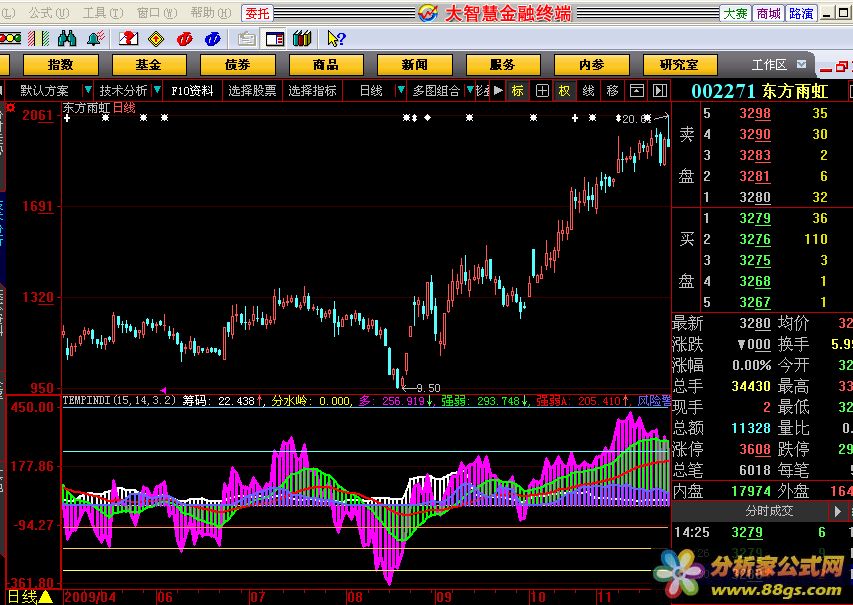Click the buy-1 price 3279
This screenshot has height=605, width=853.
[755, 218]
